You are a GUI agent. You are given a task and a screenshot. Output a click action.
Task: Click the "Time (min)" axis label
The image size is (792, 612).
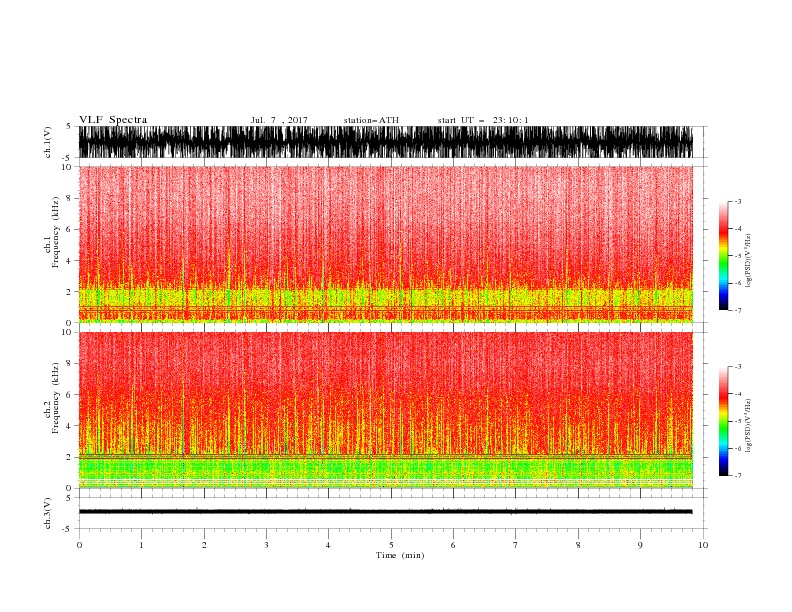[x=400, y=555]
